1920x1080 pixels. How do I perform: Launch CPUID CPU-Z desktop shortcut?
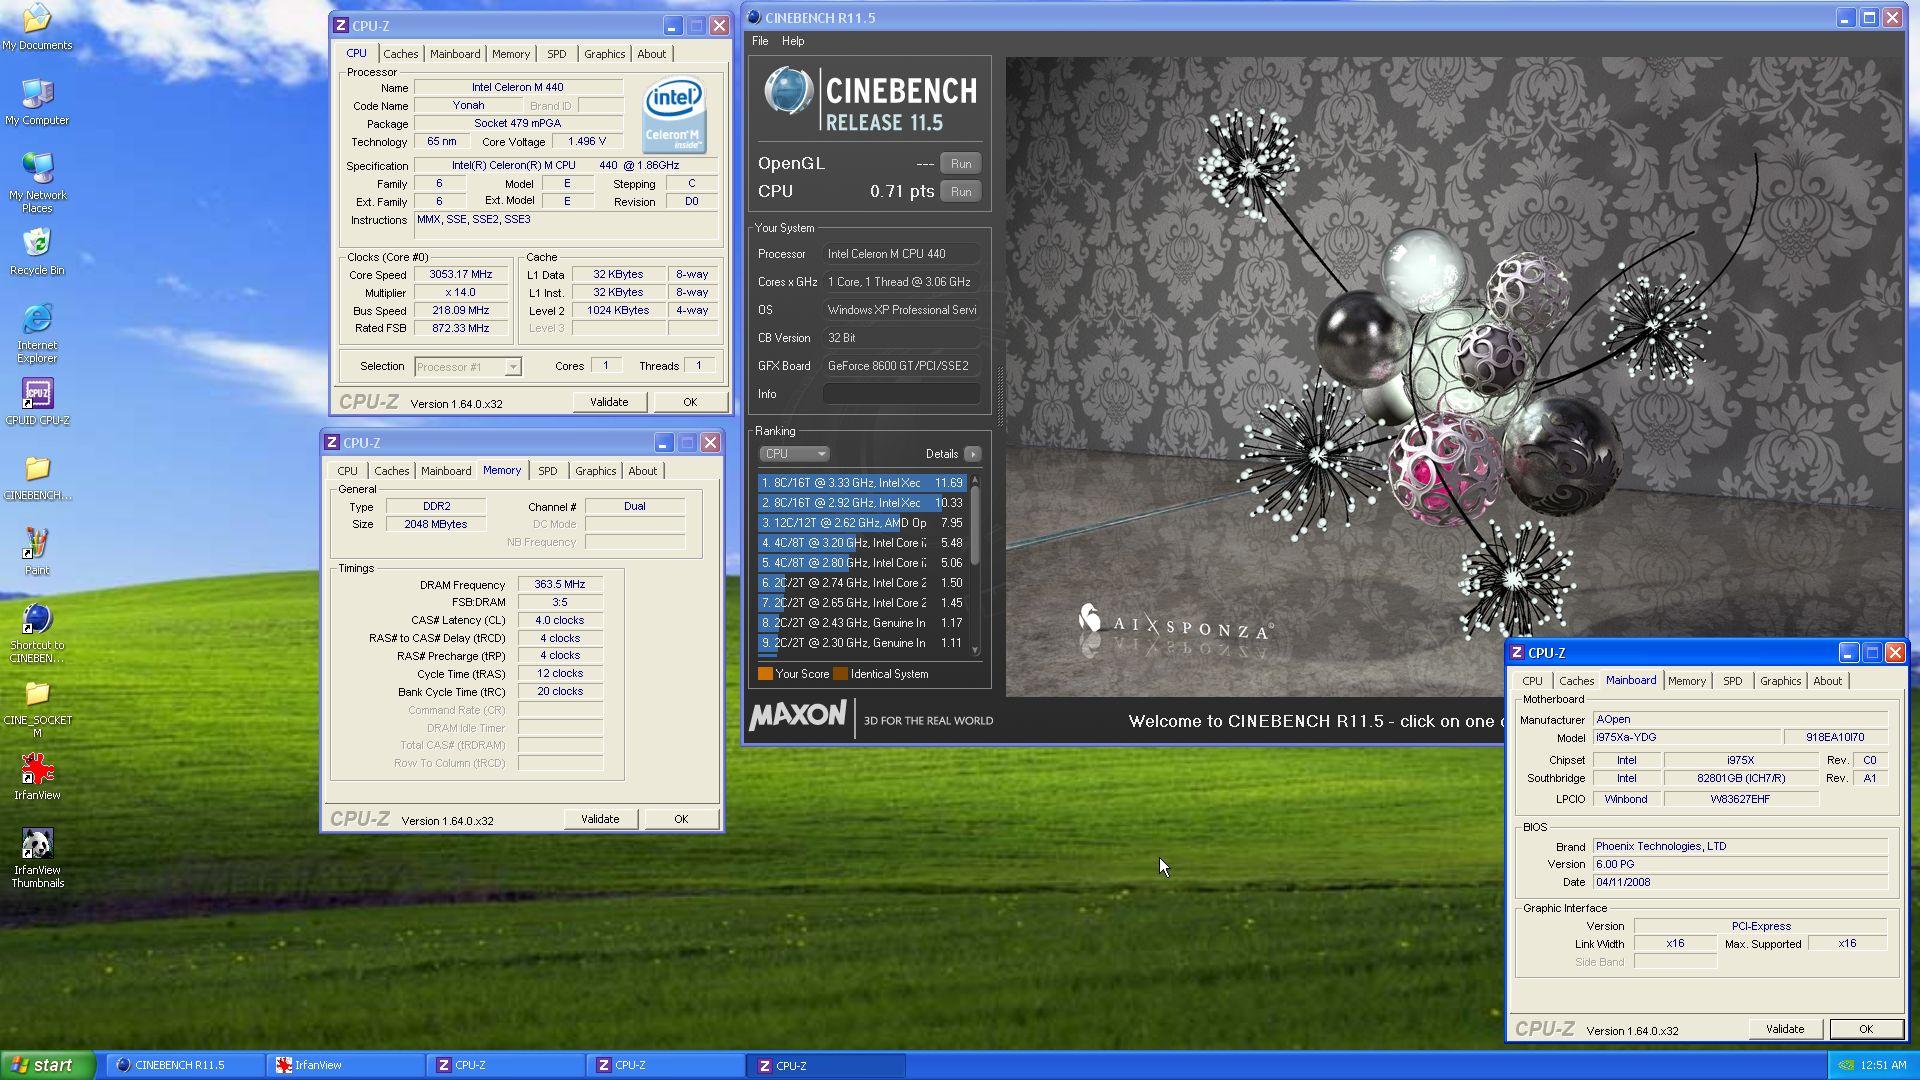click(x=37, y=402)
